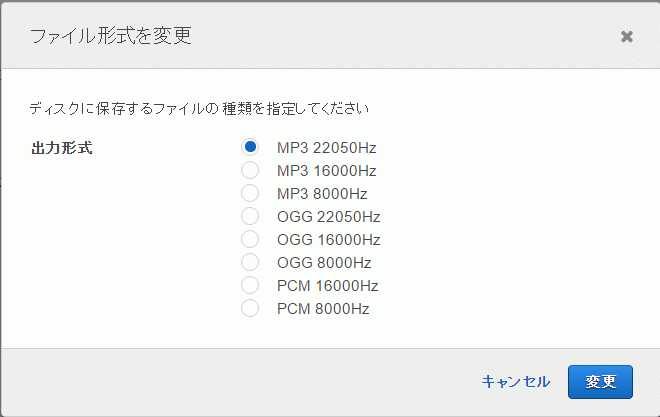
Task: Confirm with the blue 変更 button
Action: [600, 382]
